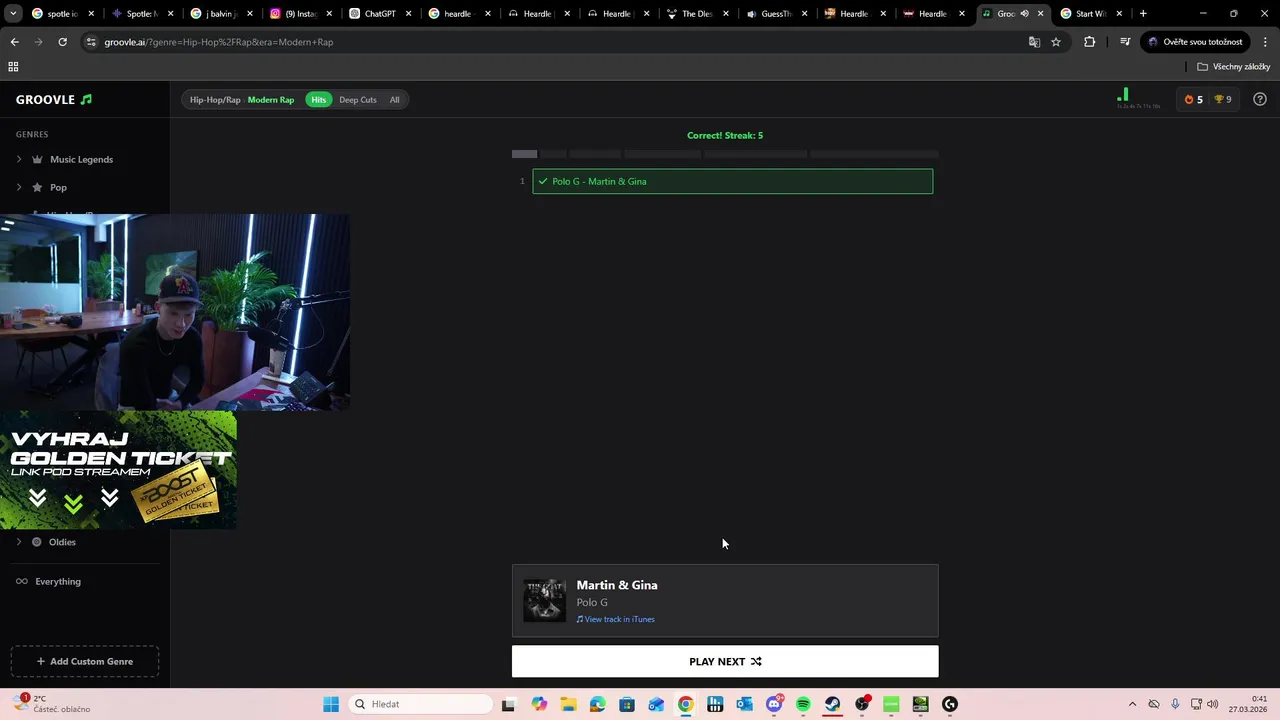Viewport: 1280px width, 720px height.
Task: Click the volume icon in system tray
Action: [1213, 704]
